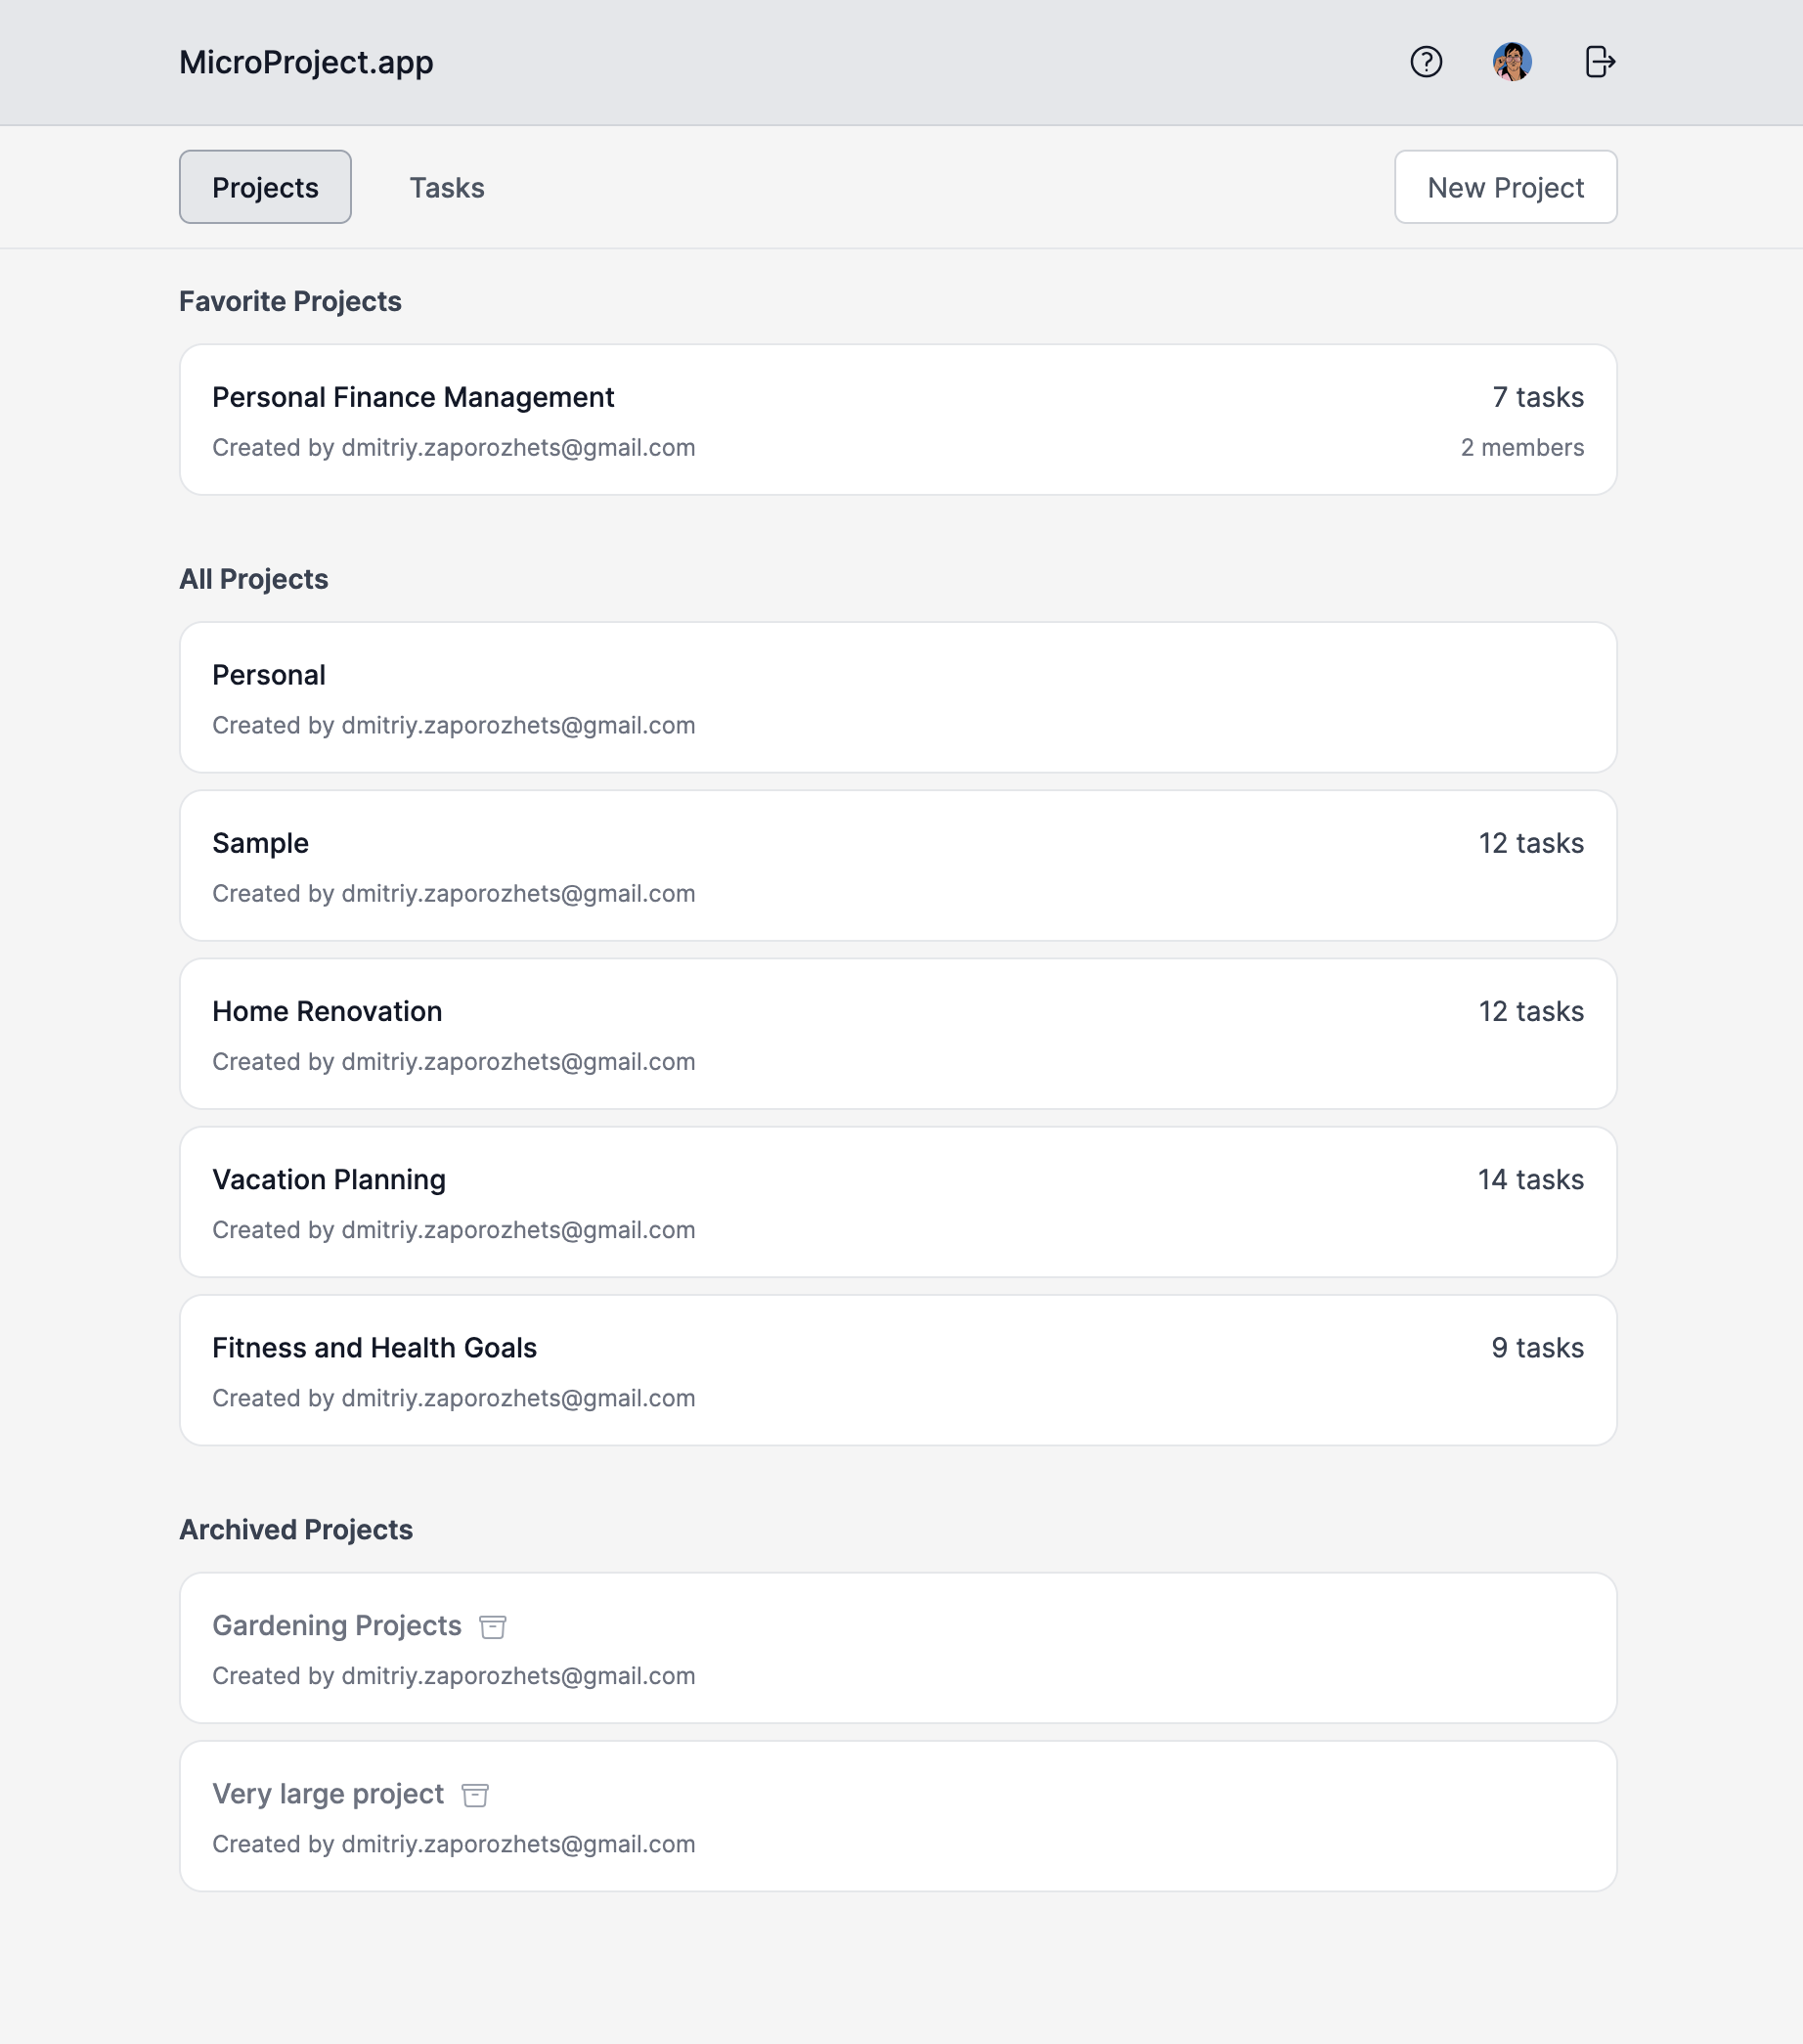
Task: Click the 14 tasks count on Vacation Planning
Action: tap(1530, 1180)
